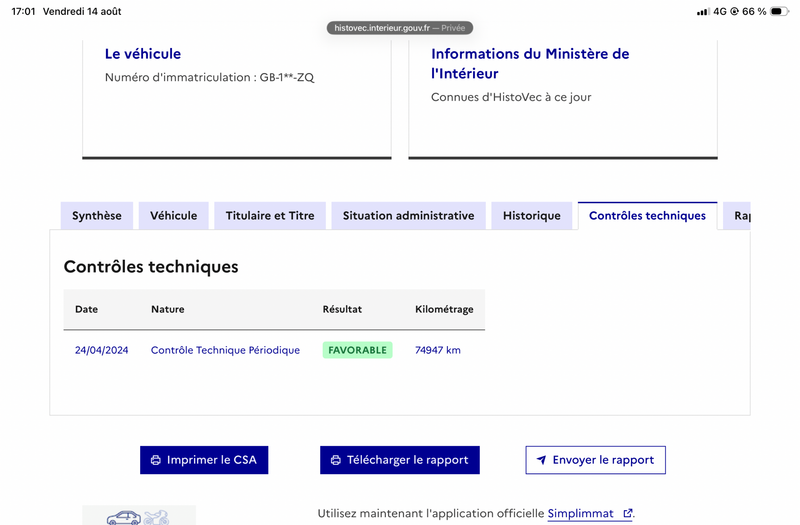Click the Résultat column header

342,309
